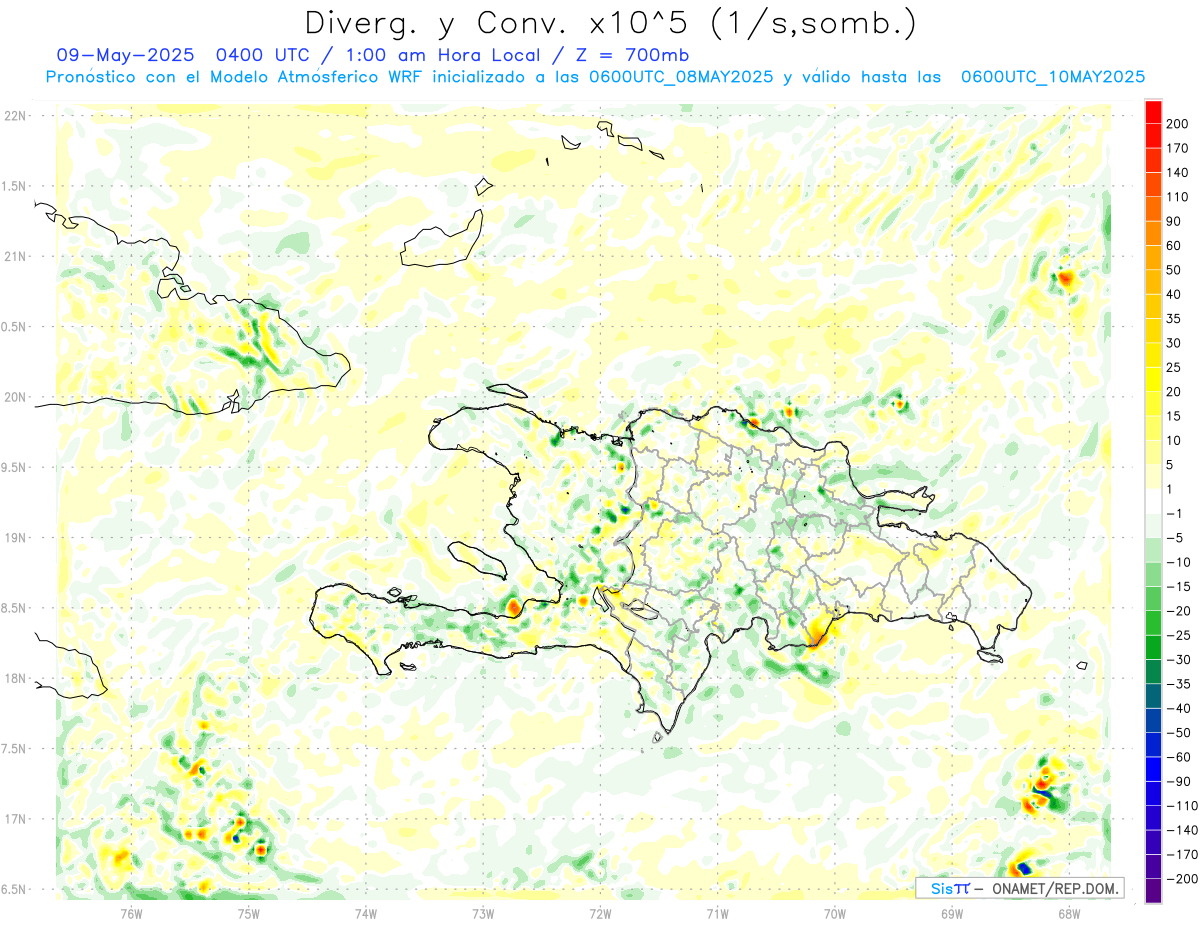Click the '50' color scale value
Image resolution: width=1200 pixels, height=927 pixels.
pos(1174,270)
